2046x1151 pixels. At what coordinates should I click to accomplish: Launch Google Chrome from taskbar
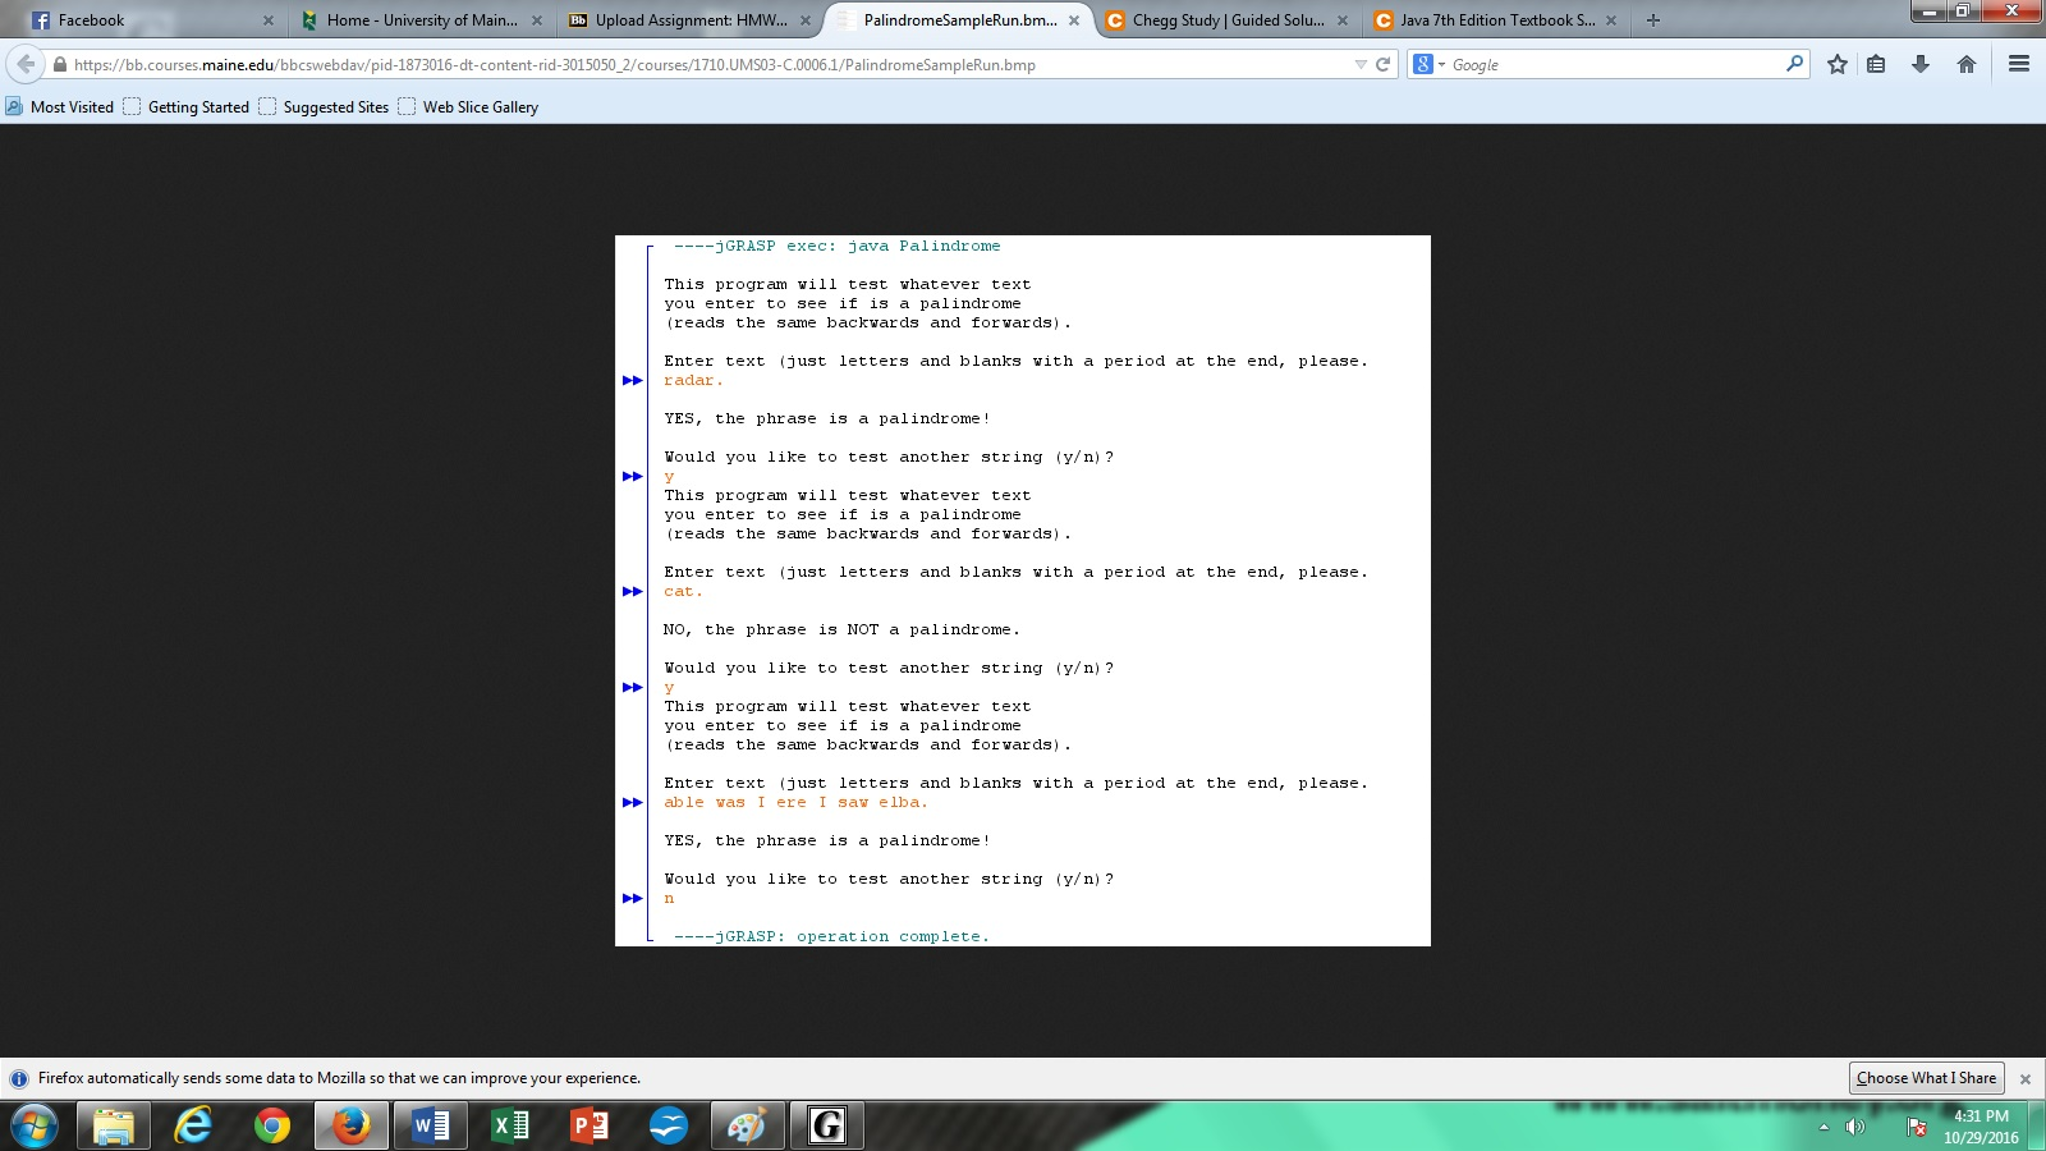click(272, 1126)
